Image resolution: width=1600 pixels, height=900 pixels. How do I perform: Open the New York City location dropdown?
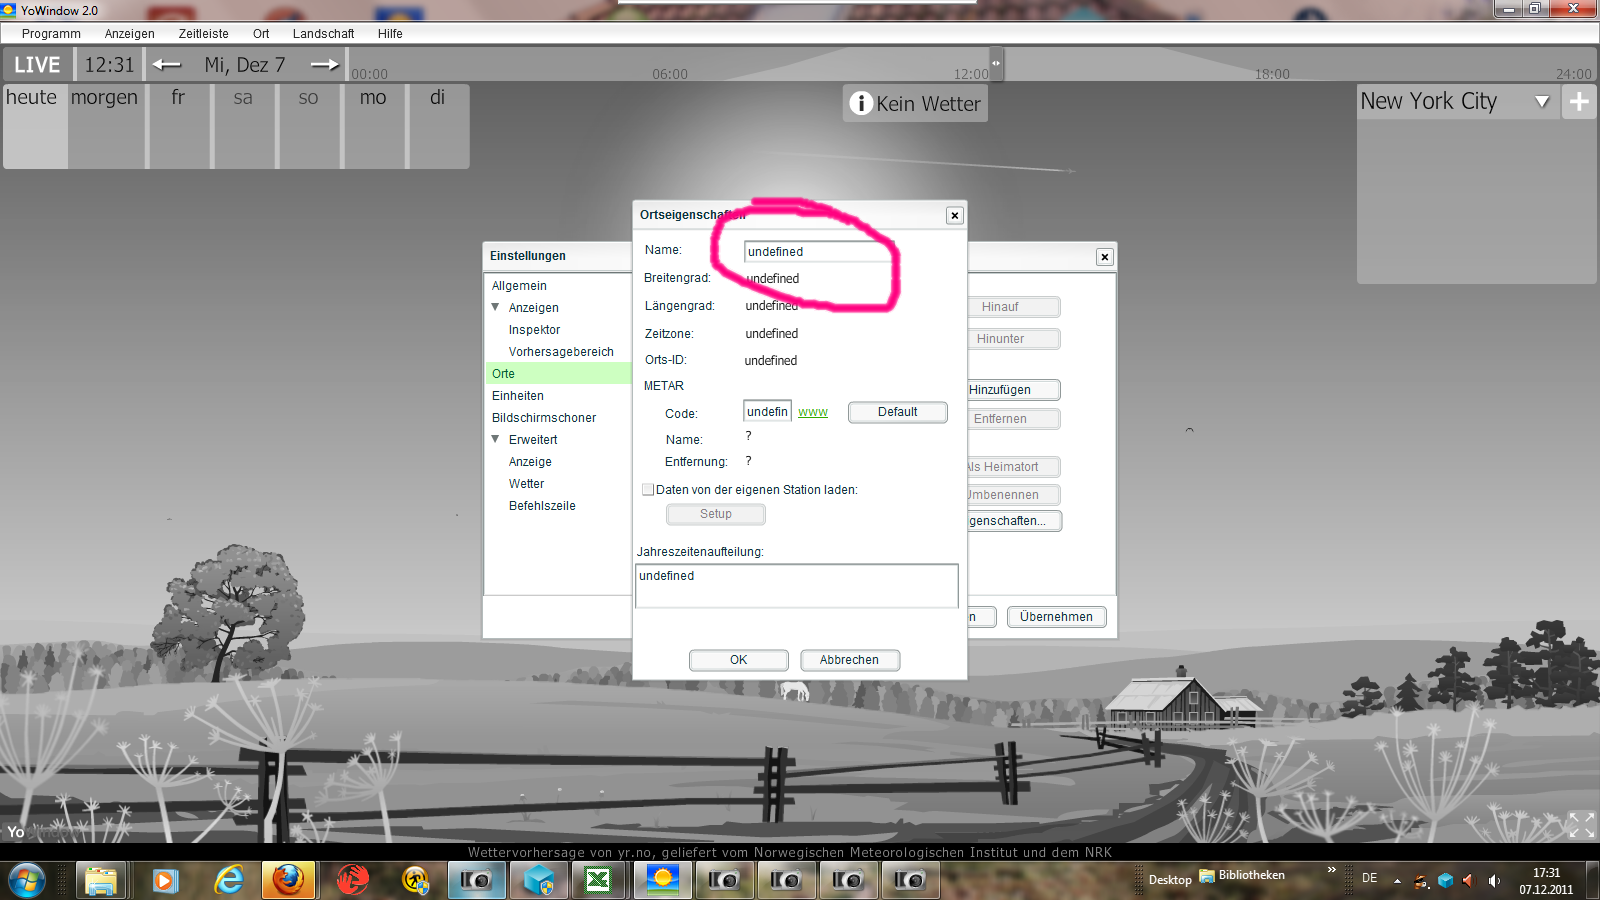(x=1542, y=101)
